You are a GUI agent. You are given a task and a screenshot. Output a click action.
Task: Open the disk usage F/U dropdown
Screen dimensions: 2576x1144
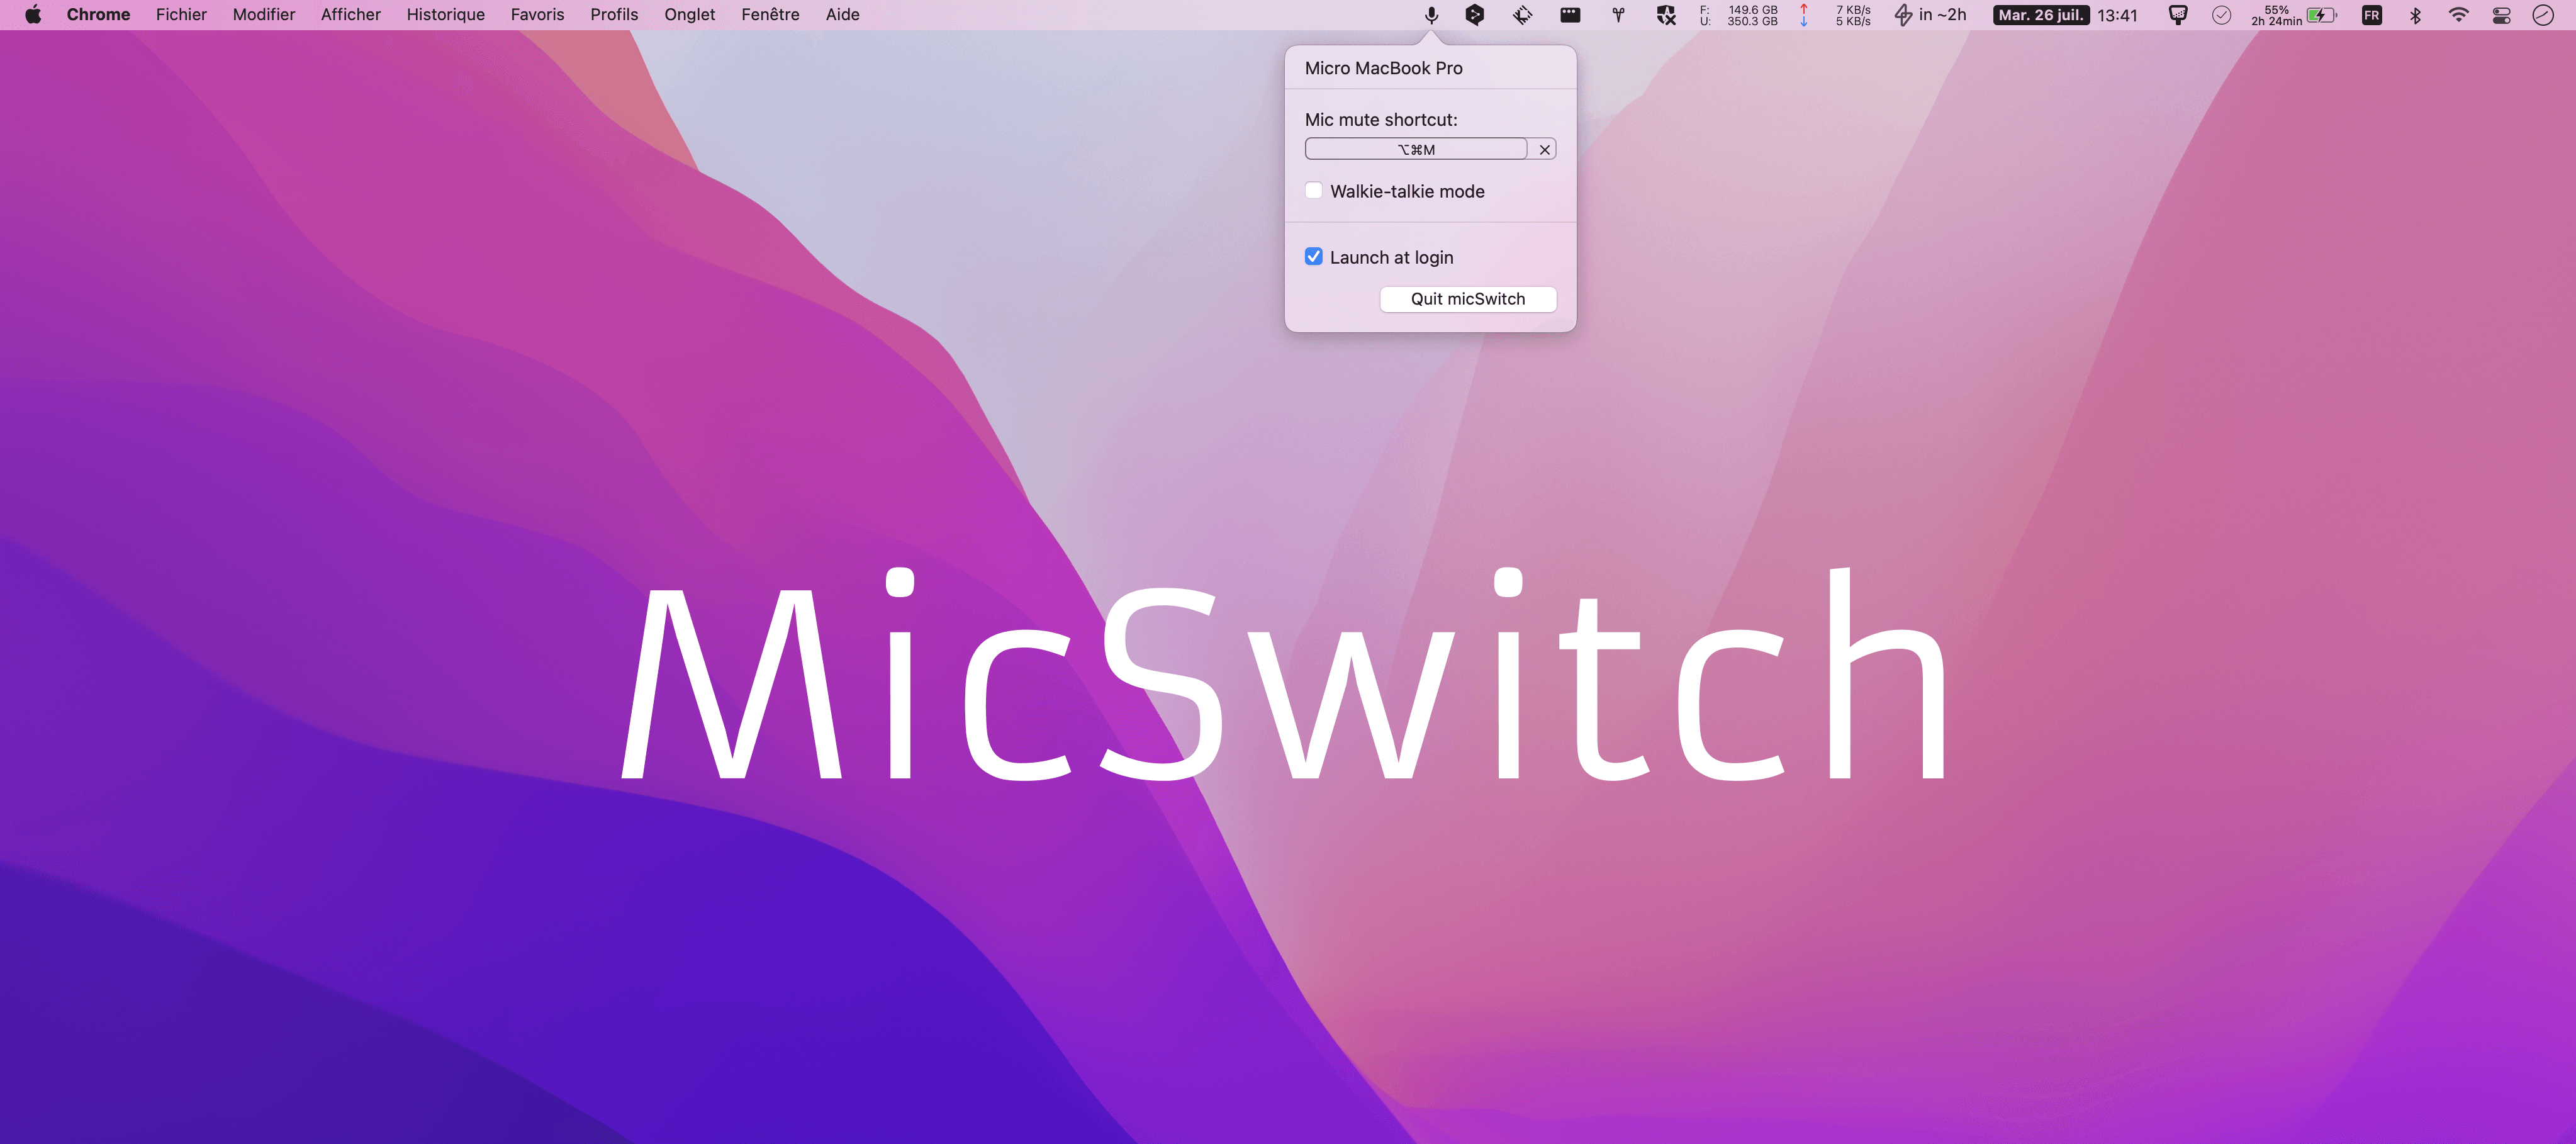(x=1740, y=14)
